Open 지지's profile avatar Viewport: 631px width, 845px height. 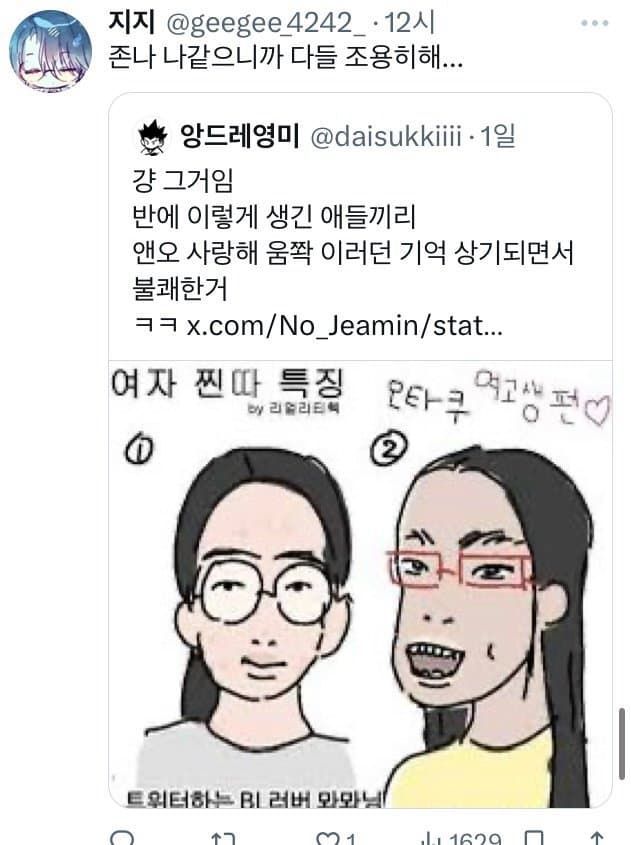pos(51,51)
